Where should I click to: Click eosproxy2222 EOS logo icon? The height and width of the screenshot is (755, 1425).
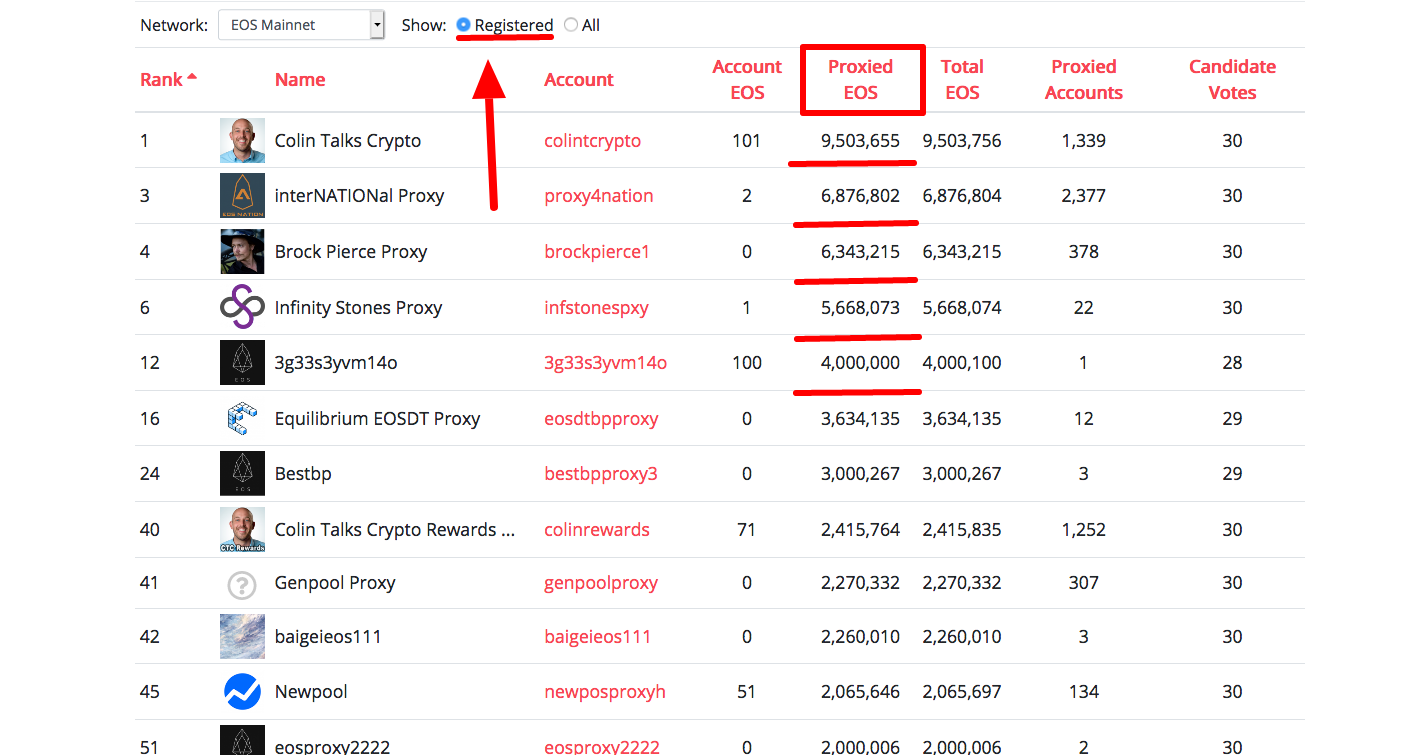click(x=242, y=741)
